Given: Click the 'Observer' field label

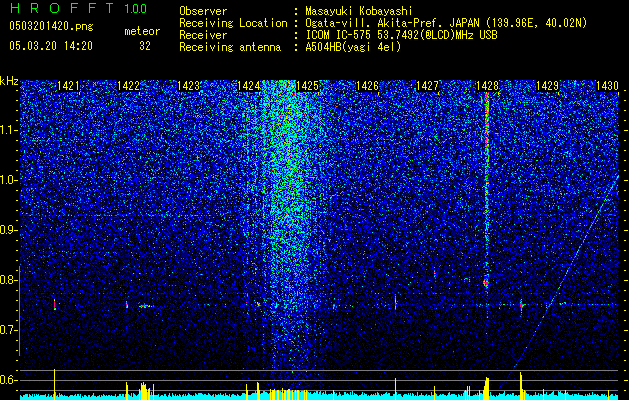Looking at the screenshot, I should pyautogui.click(x=203, y=11).
